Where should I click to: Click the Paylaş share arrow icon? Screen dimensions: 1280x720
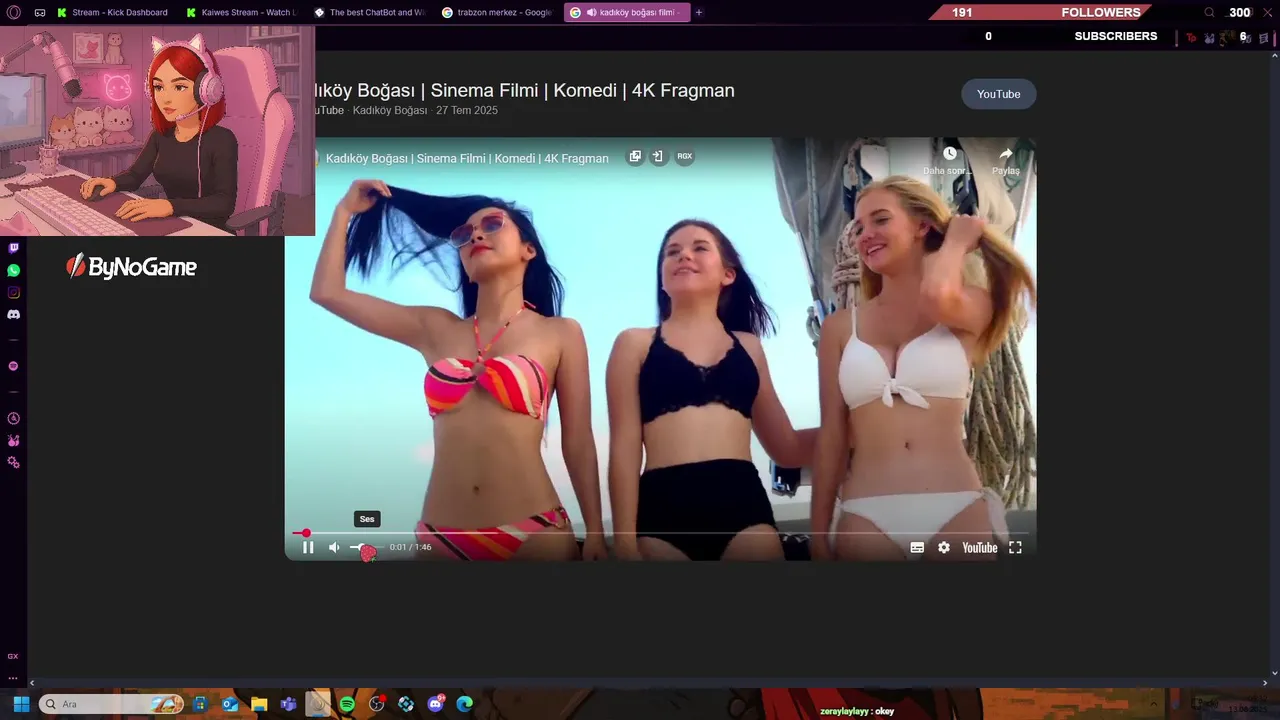(1006, 154)
